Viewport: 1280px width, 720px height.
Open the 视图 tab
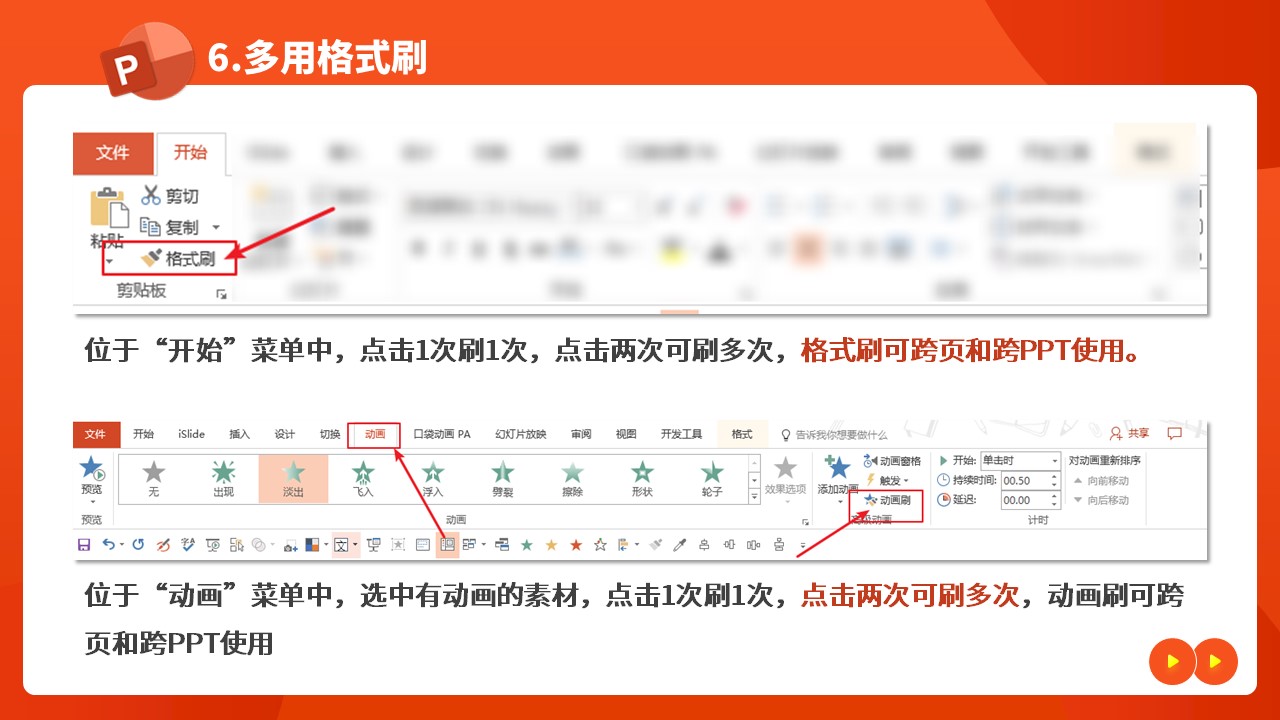tap(626, 434)
